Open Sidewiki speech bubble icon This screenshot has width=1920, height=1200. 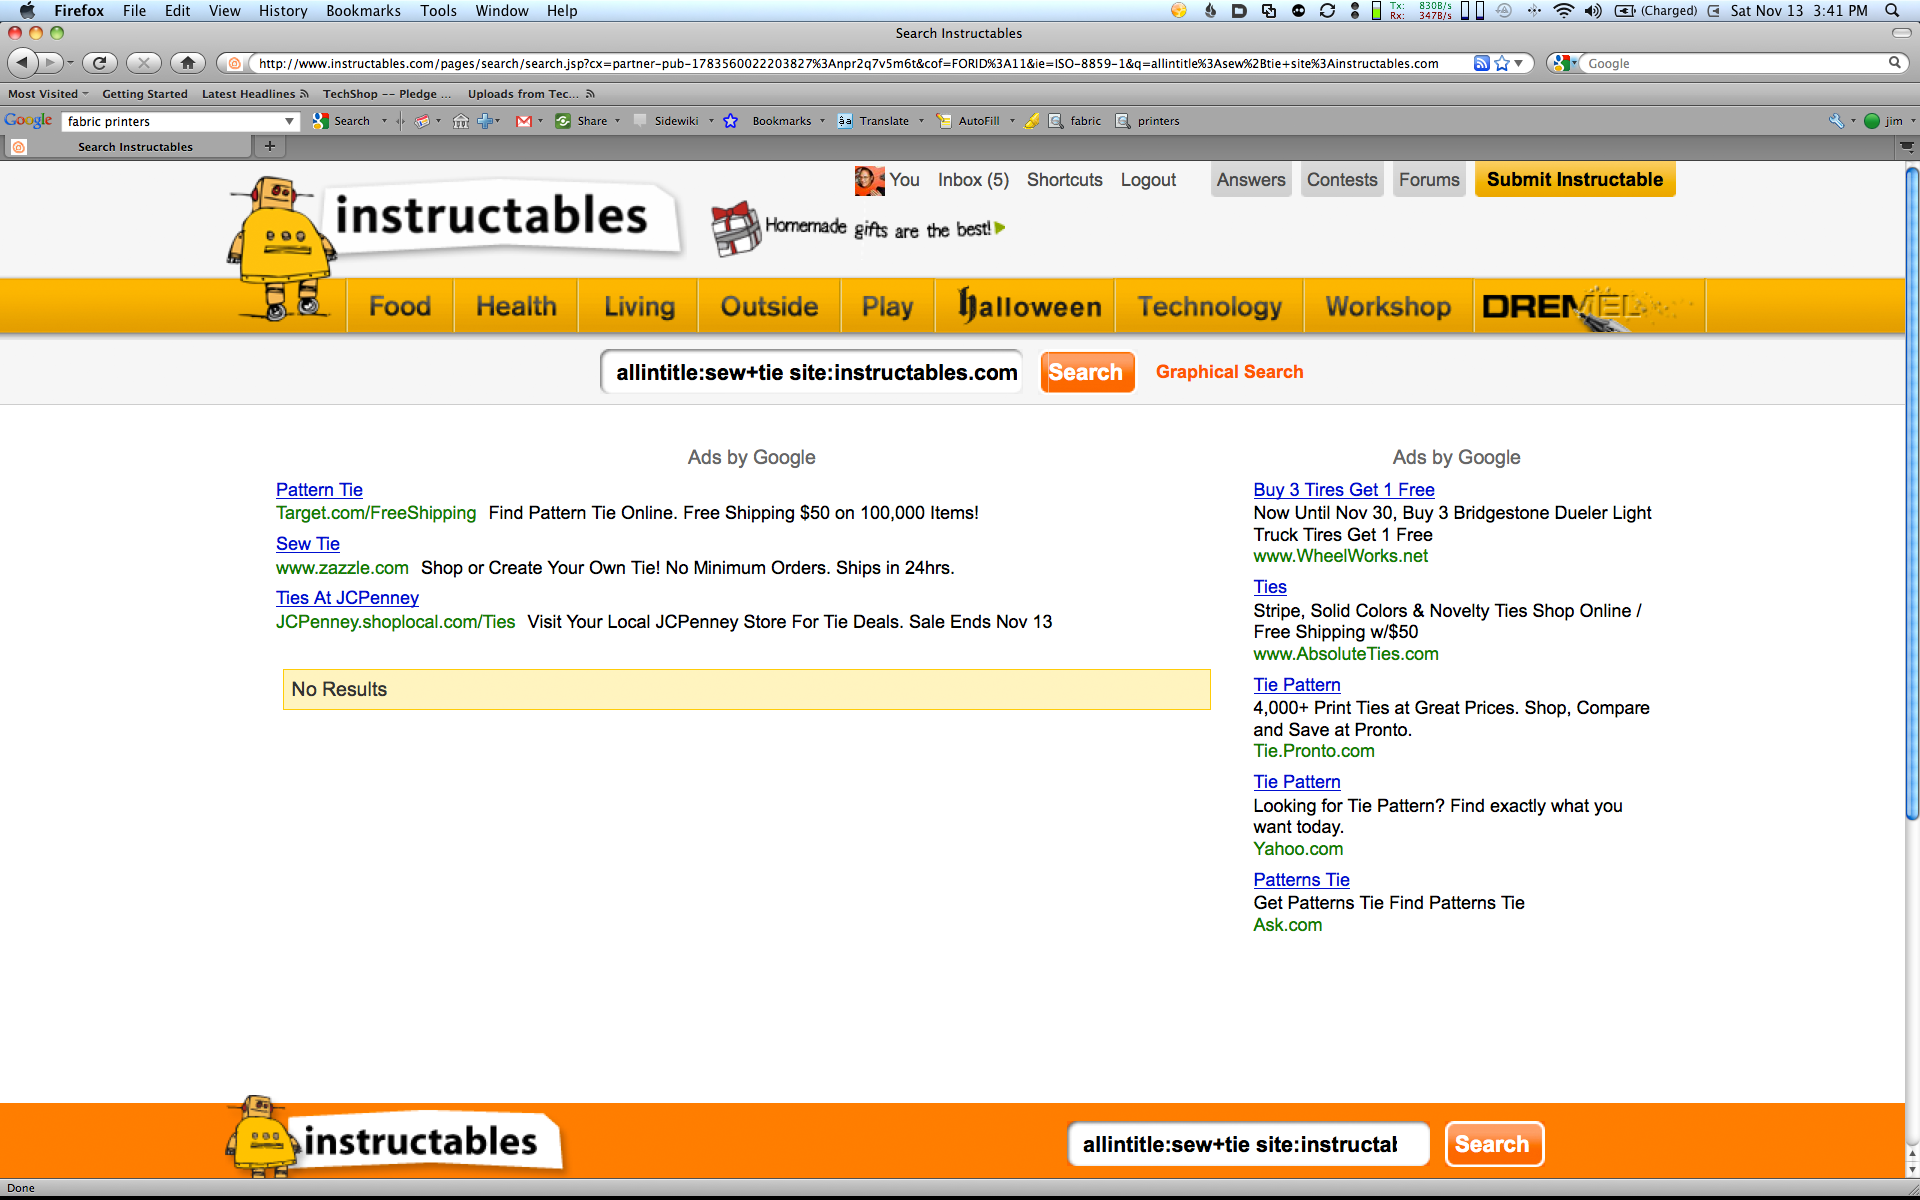(640, 121)
